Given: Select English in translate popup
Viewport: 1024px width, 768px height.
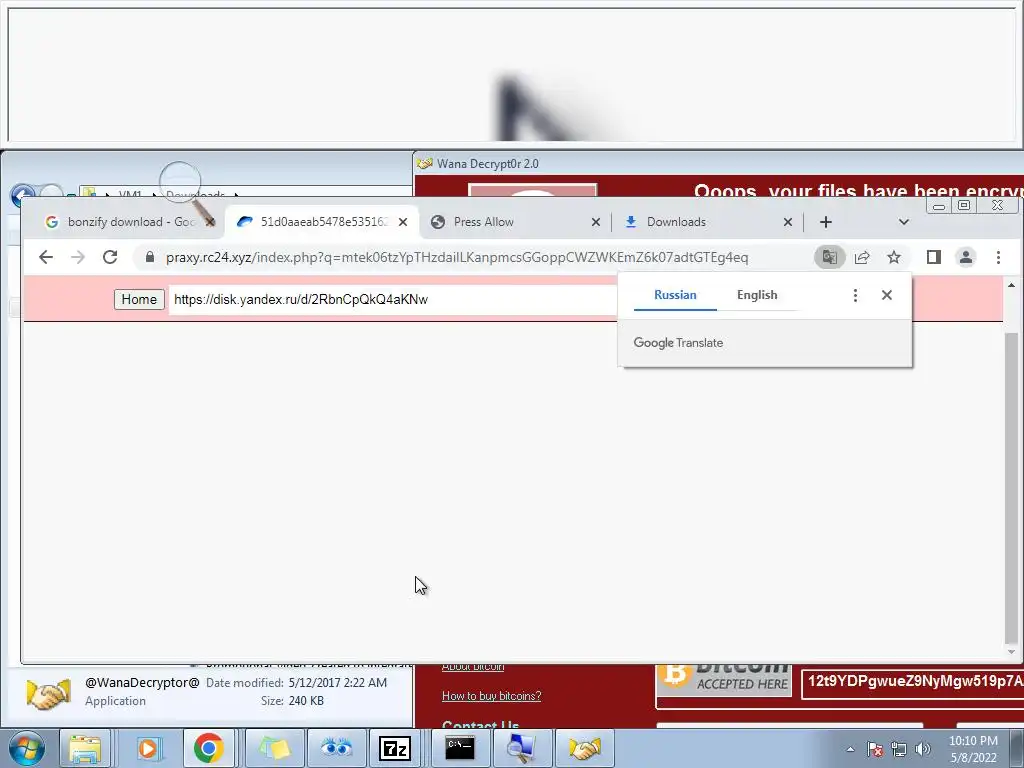Looking at the screenshot, I should tap(757, 295).
